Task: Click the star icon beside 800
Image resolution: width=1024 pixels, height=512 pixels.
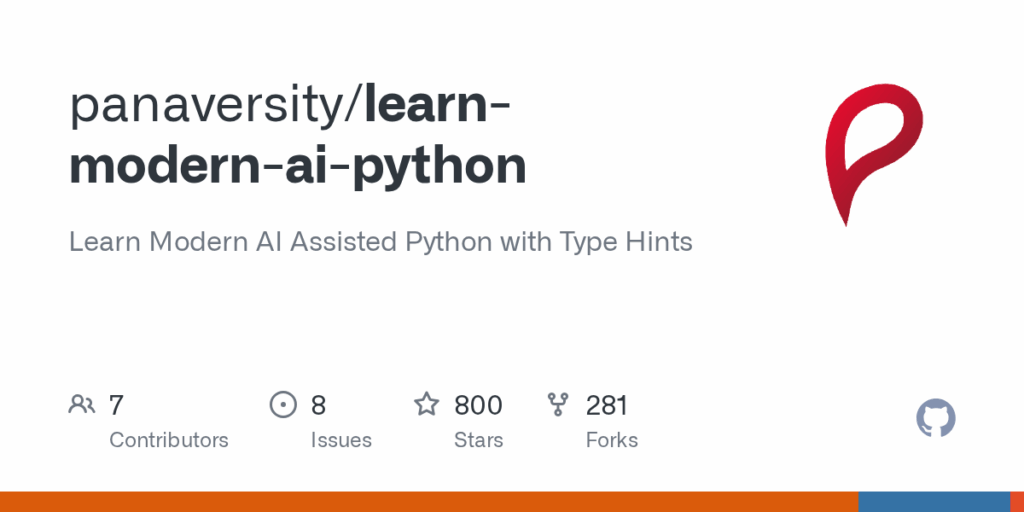Action: pos(426,404)
